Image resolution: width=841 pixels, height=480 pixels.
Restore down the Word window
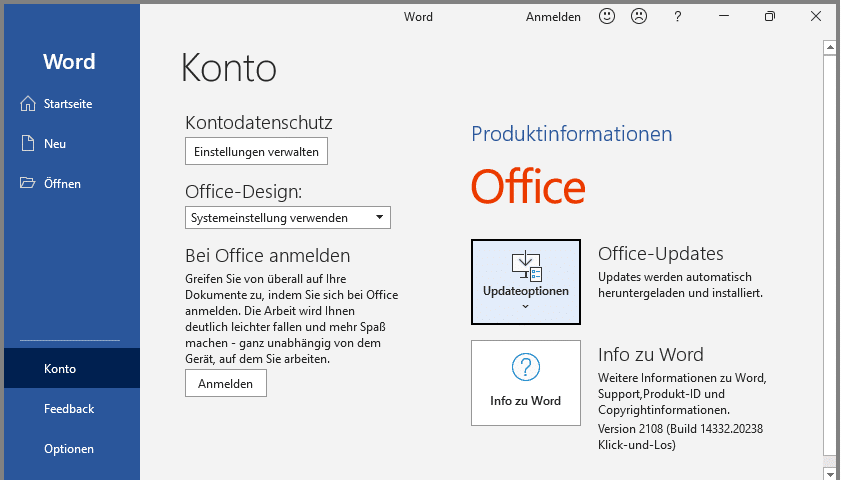(769, 16)
